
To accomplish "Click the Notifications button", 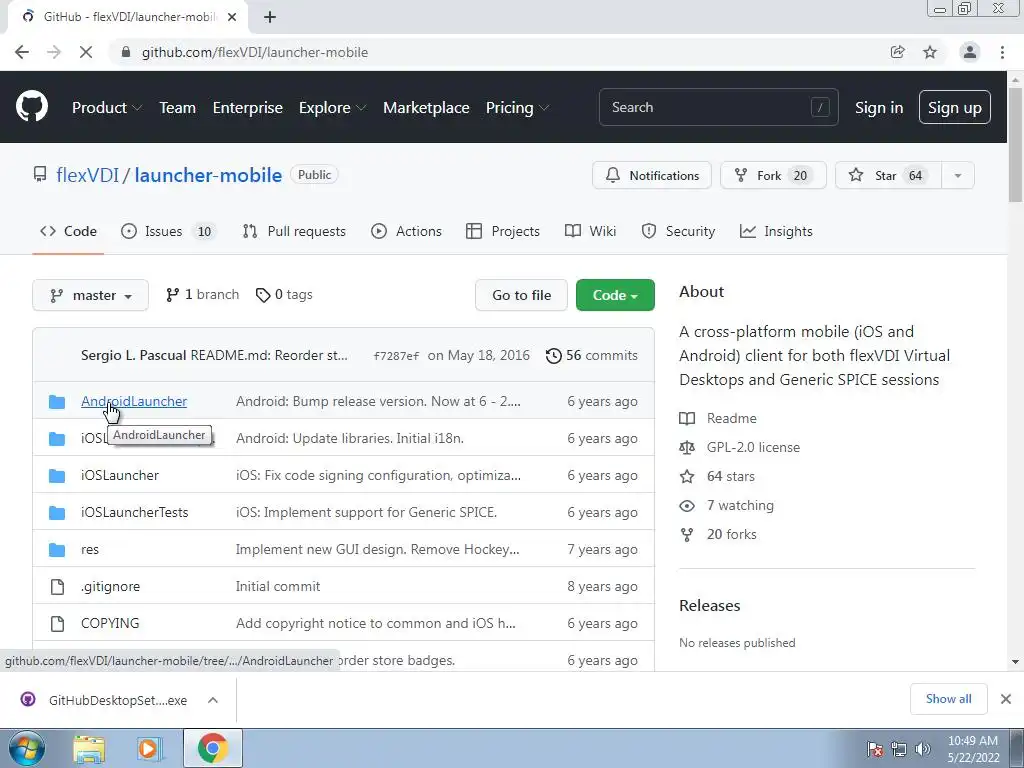I will tap(652, 176).
